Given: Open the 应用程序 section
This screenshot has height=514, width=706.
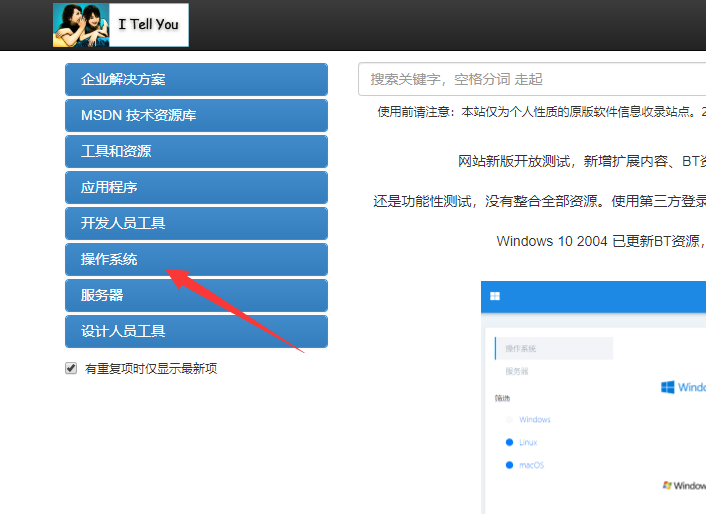Looking at the screenshot, I should click(x=196, y=188).
